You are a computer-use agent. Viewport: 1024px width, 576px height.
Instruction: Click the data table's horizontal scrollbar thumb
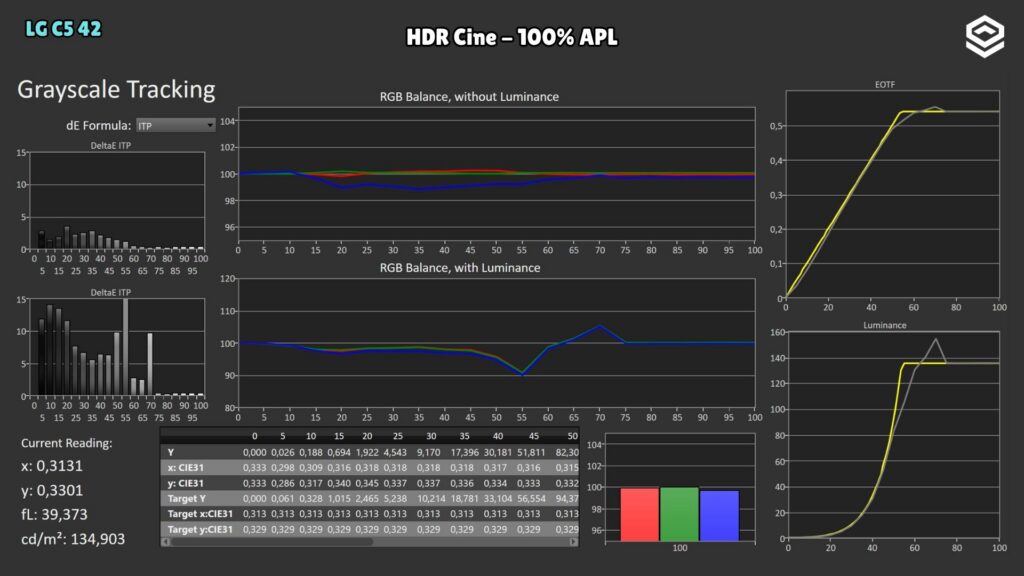(x=272, y=541)
